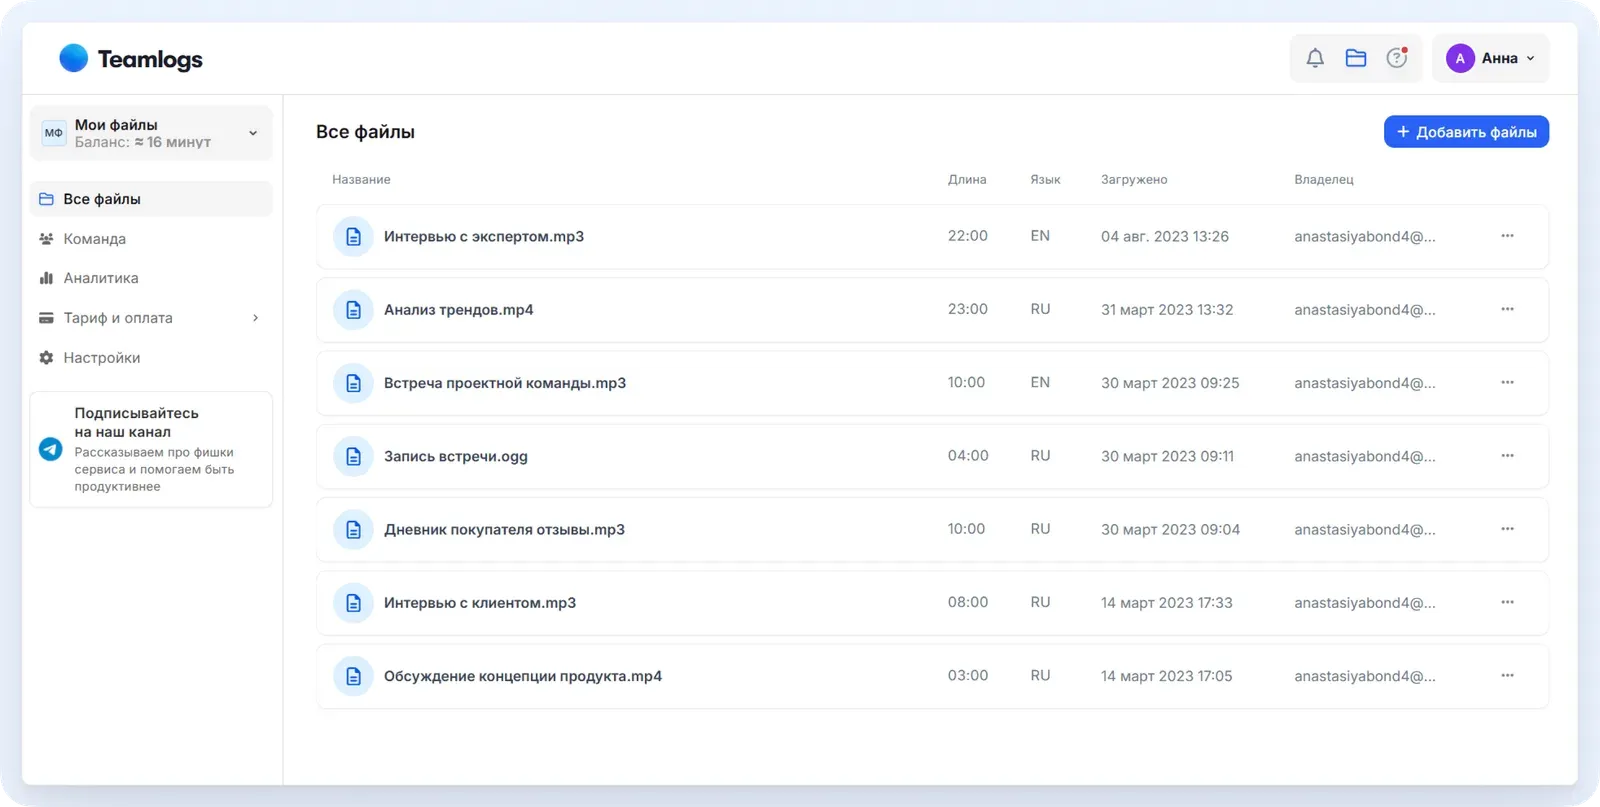Click file icon for Обсуждение концепции продукта.mp4
The image size is (1600, 807).
coord(353,676)
